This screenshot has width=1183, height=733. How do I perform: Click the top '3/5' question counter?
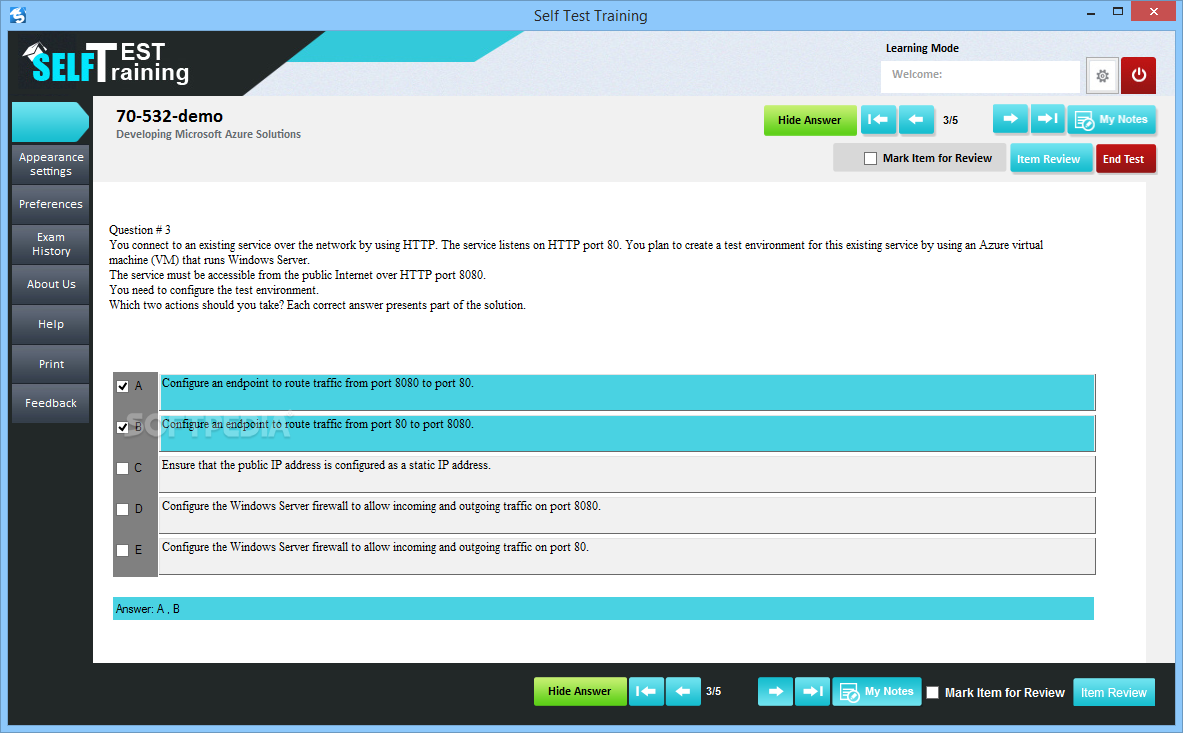tap(951, 121)
